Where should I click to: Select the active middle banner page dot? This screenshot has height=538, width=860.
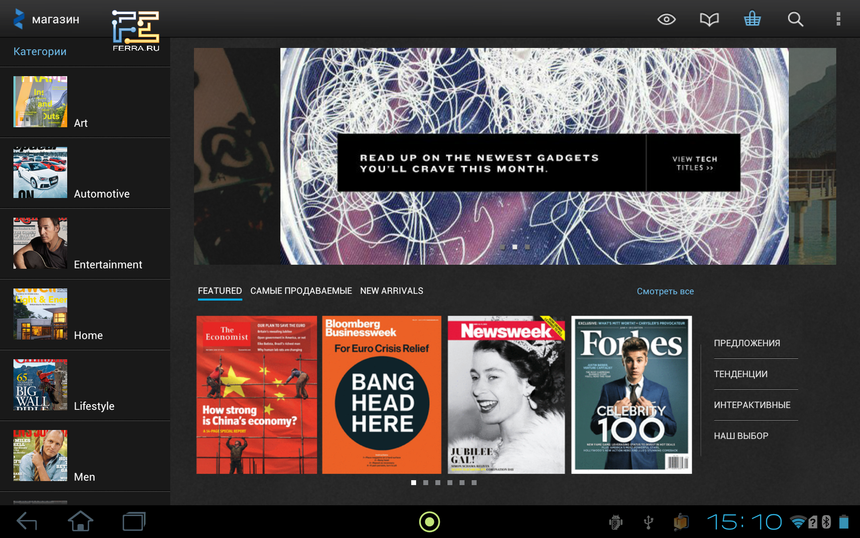tap(514, 247)
